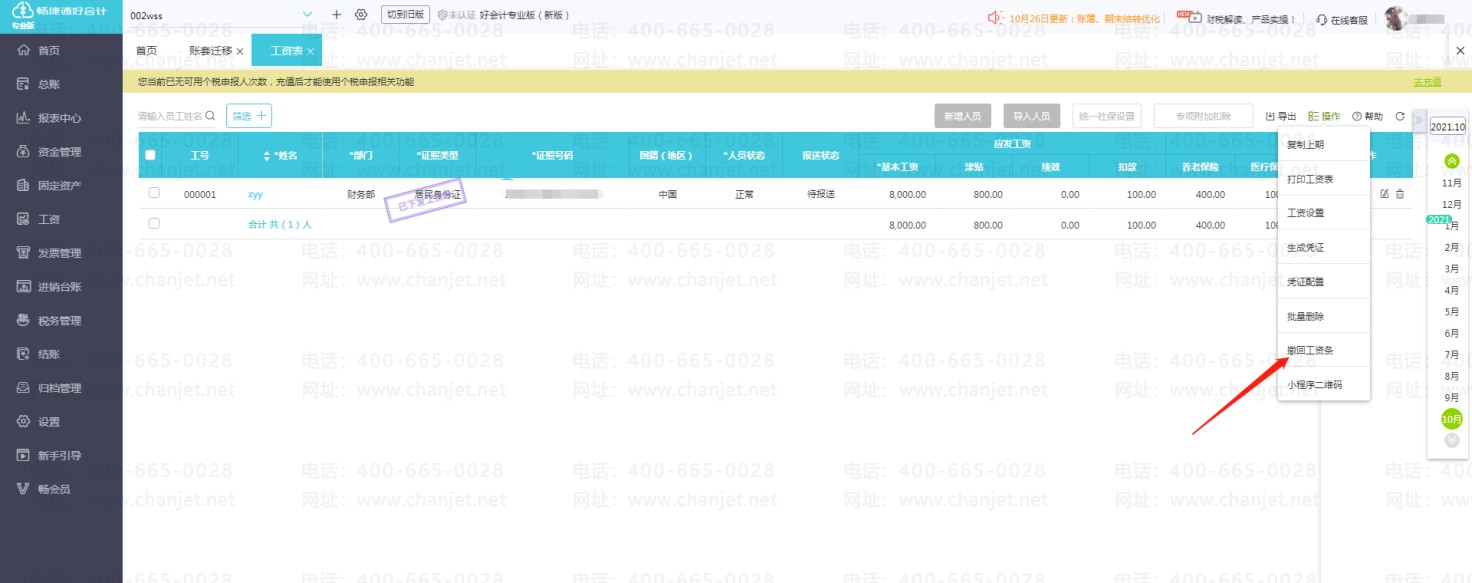Screen dimensions: 1472x583
Task: Open 税务管理 in the left sidebar
Action: click(x=60, y=321)
